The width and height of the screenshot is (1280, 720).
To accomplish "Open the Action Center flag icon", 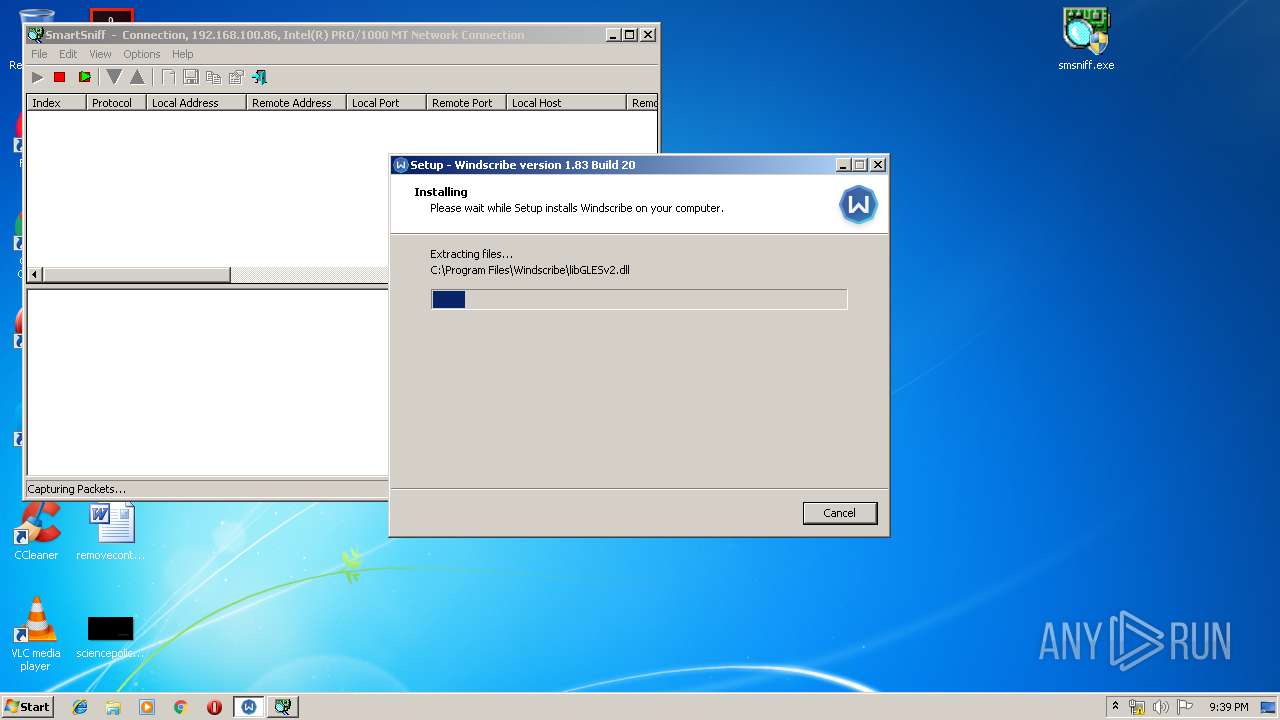I will [1185, 707].
